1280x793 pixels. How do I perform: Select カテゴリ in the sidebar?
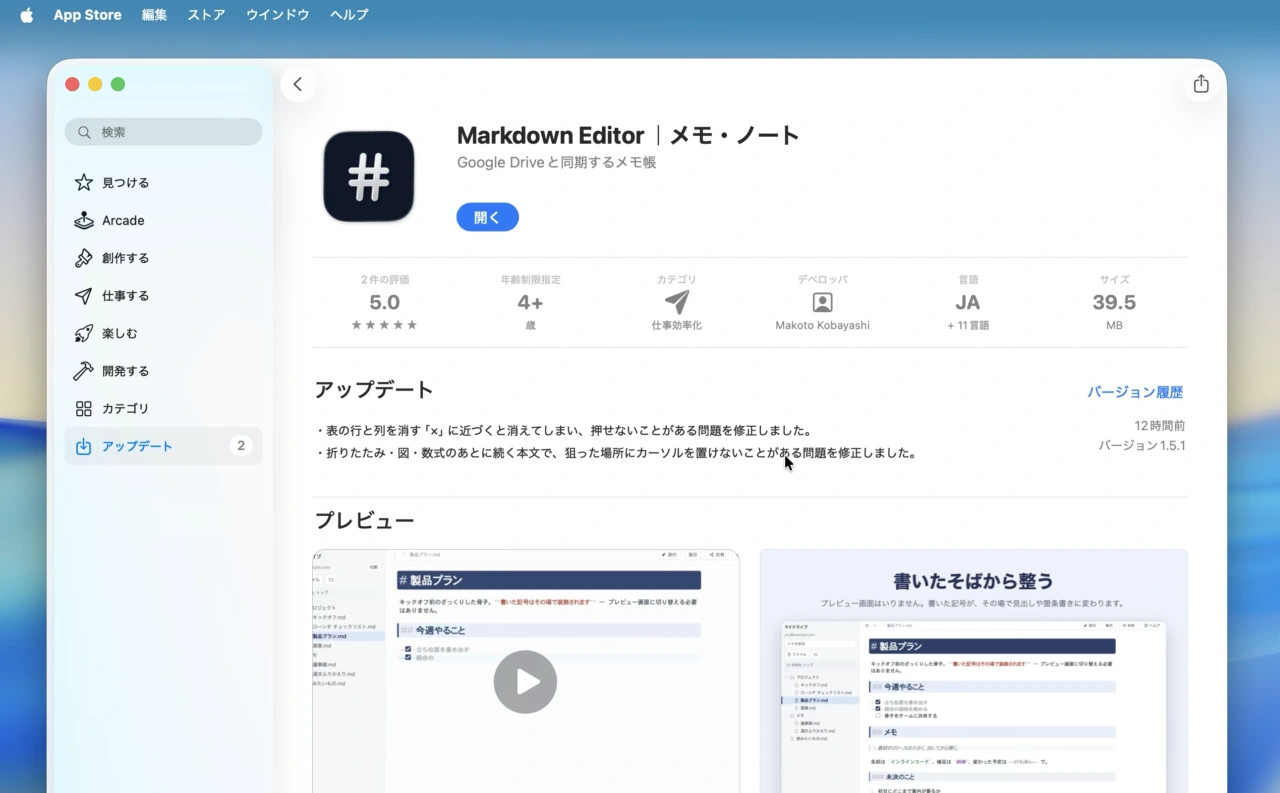164,408
